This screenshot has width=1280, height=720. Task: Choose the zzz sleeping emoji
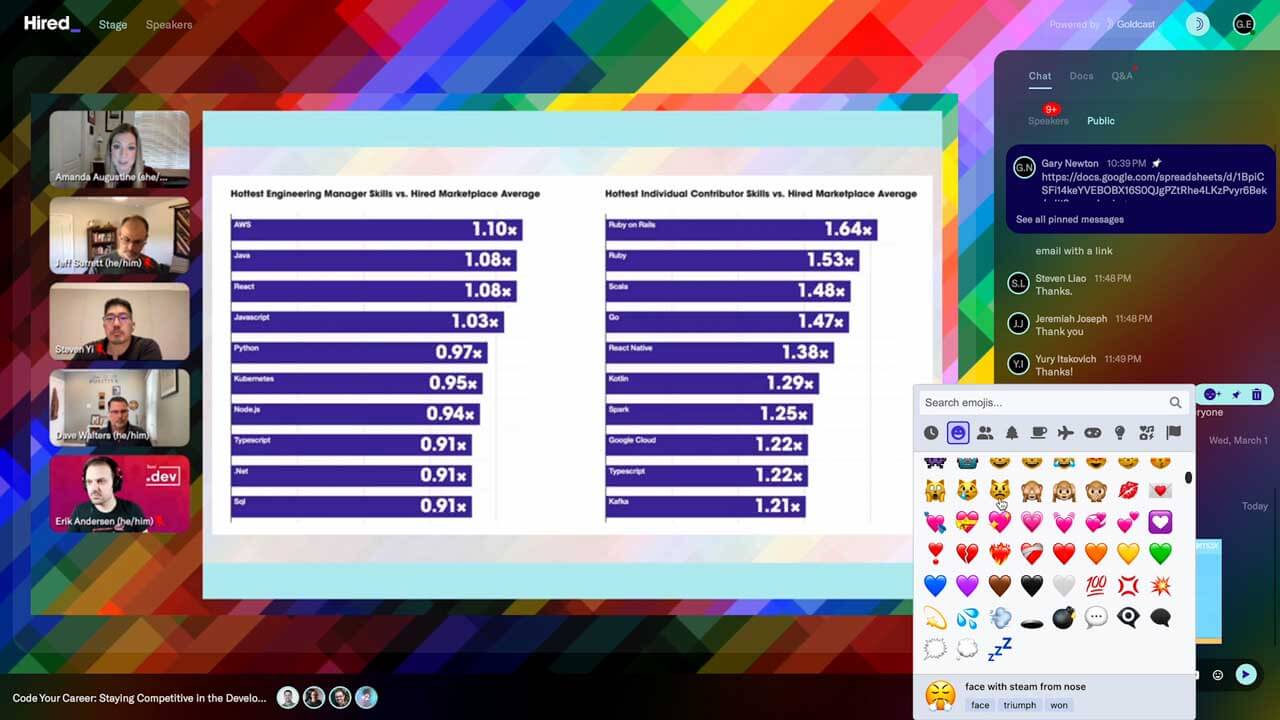tap(999, 649)
